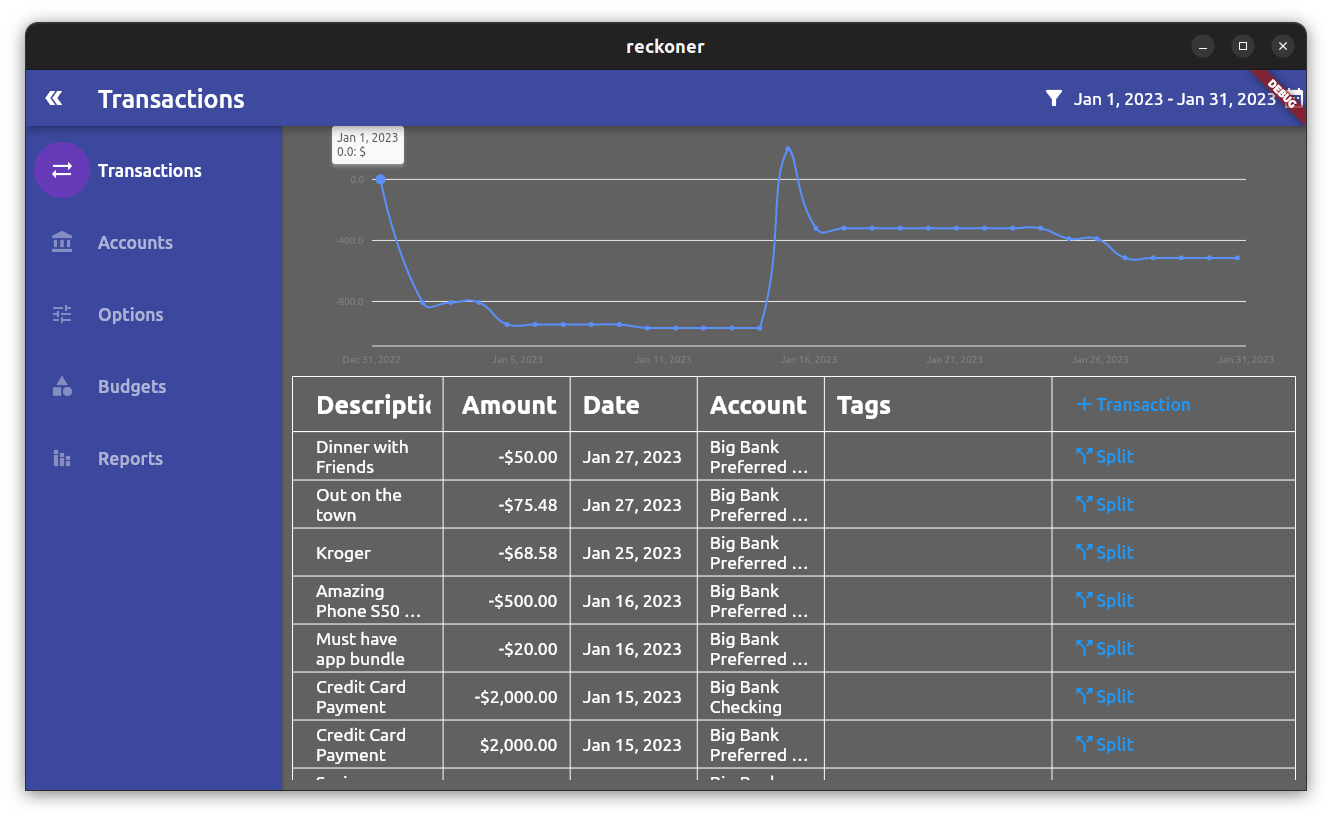Click the filter funnel icon in the header
The width and height of the screenshot is (1332, 819).
1053,98
